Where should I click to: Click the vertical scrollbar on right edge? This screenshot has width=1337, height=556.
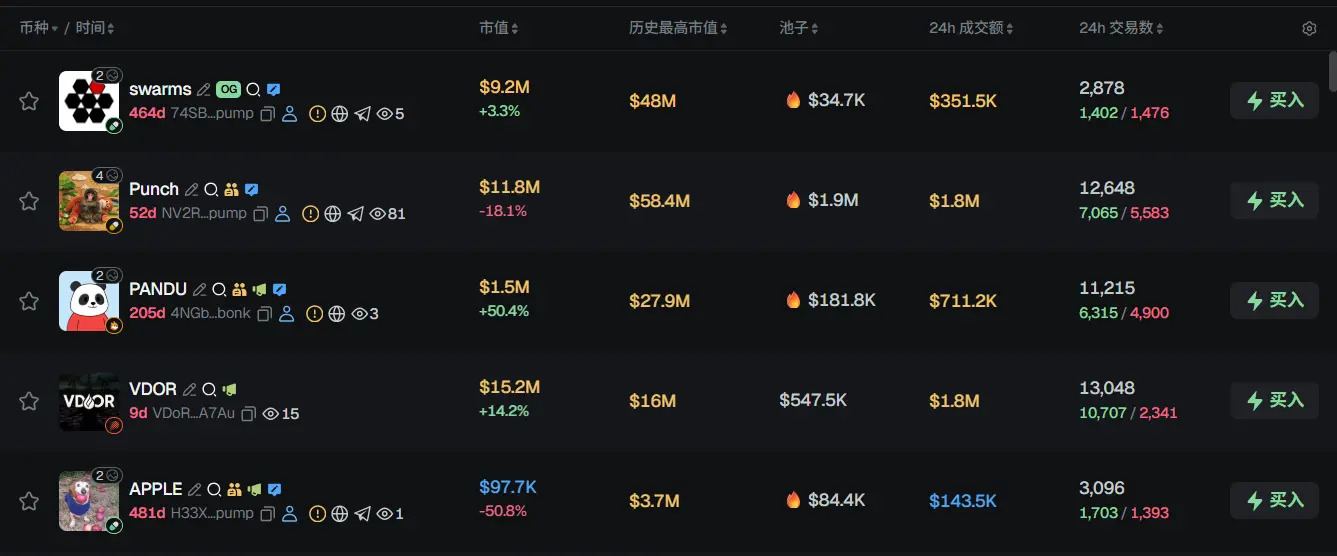coord(1332,75)
